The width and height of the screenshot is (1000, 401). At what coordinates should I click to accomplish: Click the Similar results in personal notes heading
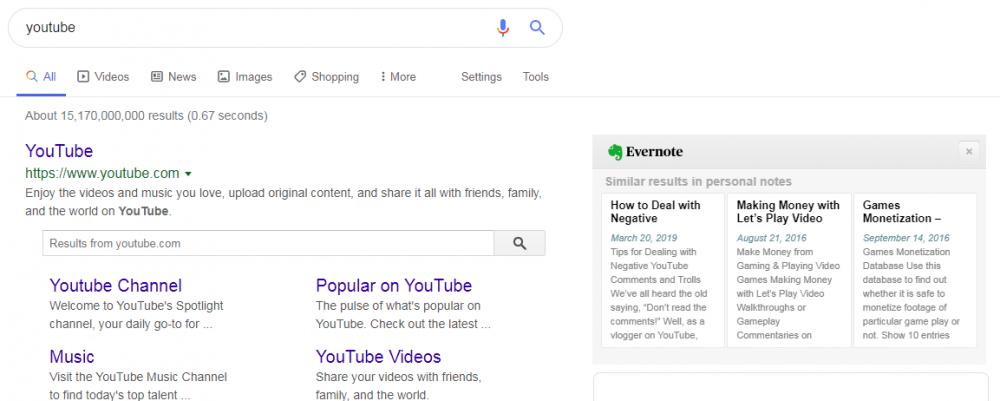click(698, 182)
